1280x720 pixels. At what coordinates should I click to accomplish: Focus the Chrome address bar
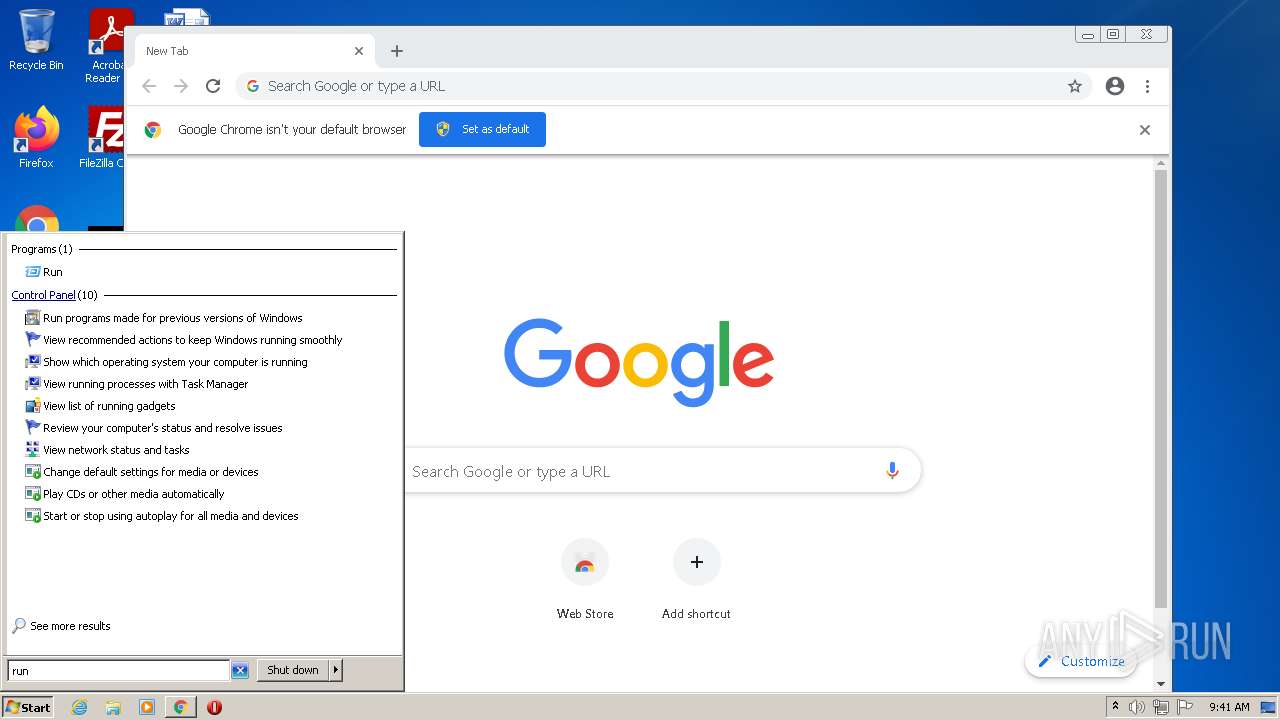point(661,86)
